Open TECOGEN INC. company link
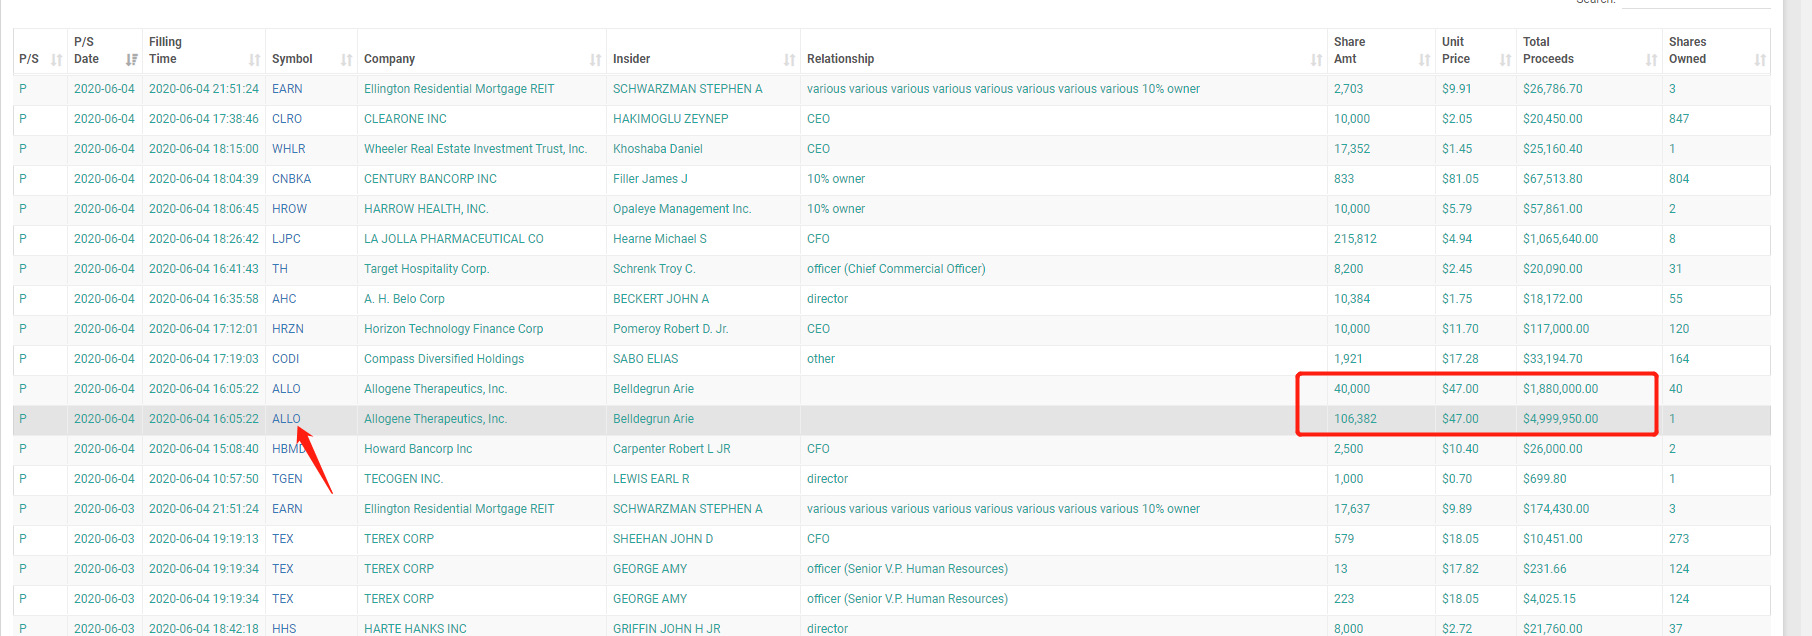1812x636 pixels. [x=403, y=479]
